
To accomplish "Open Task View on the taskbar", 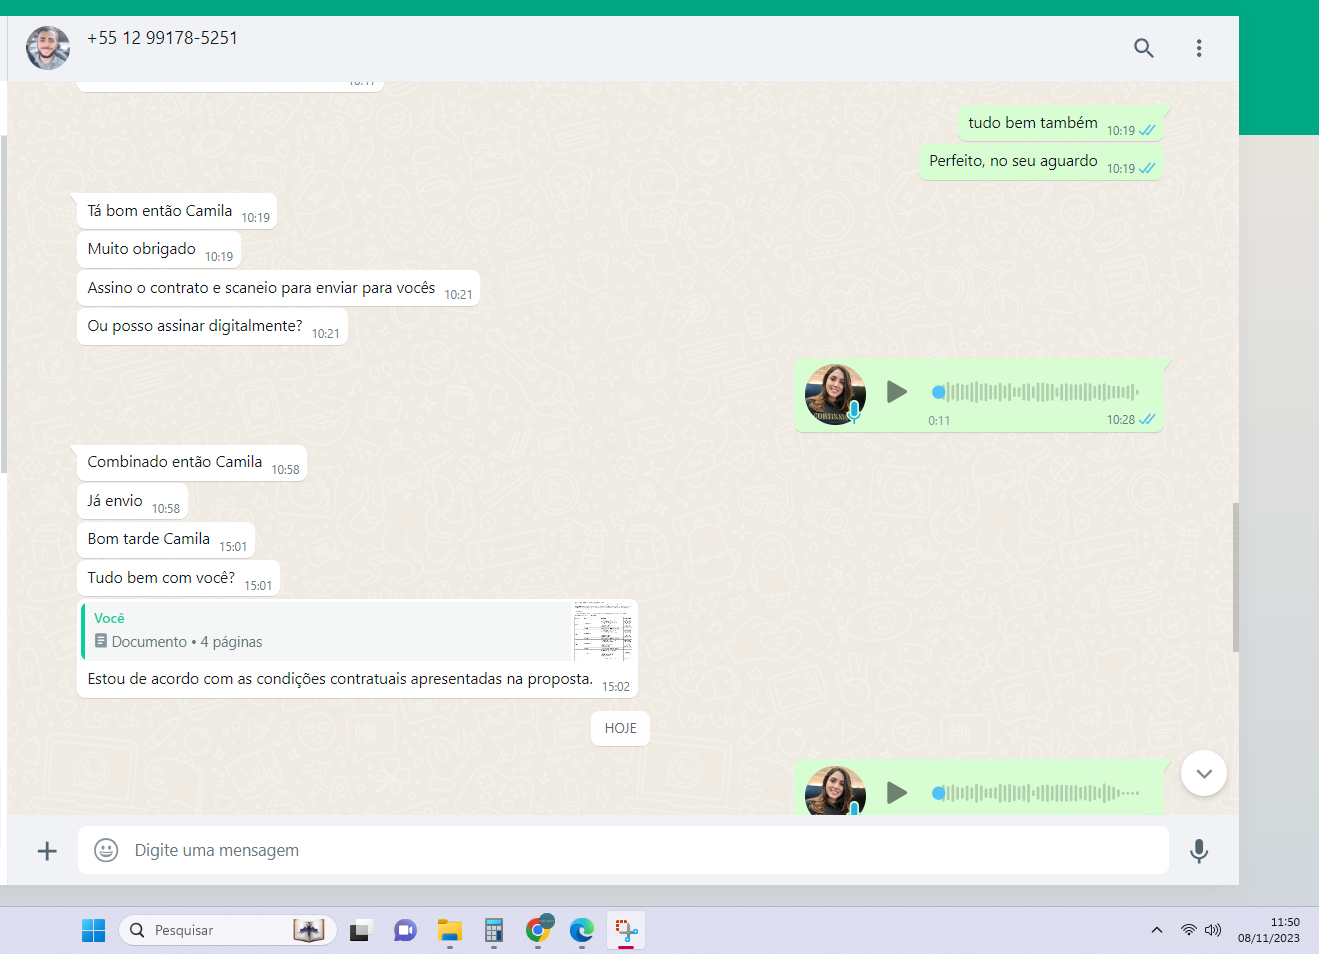I will tap(361, 931).
